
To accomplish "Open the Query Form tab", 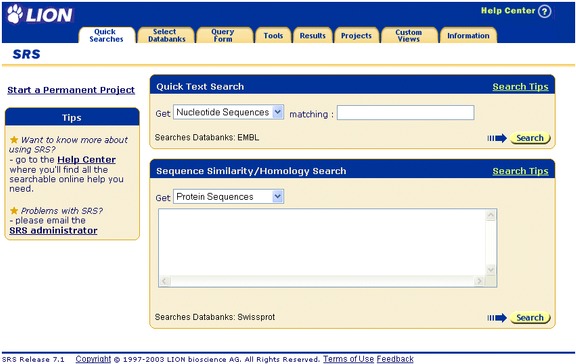I will pyautogui.click(x=223, y=35).
